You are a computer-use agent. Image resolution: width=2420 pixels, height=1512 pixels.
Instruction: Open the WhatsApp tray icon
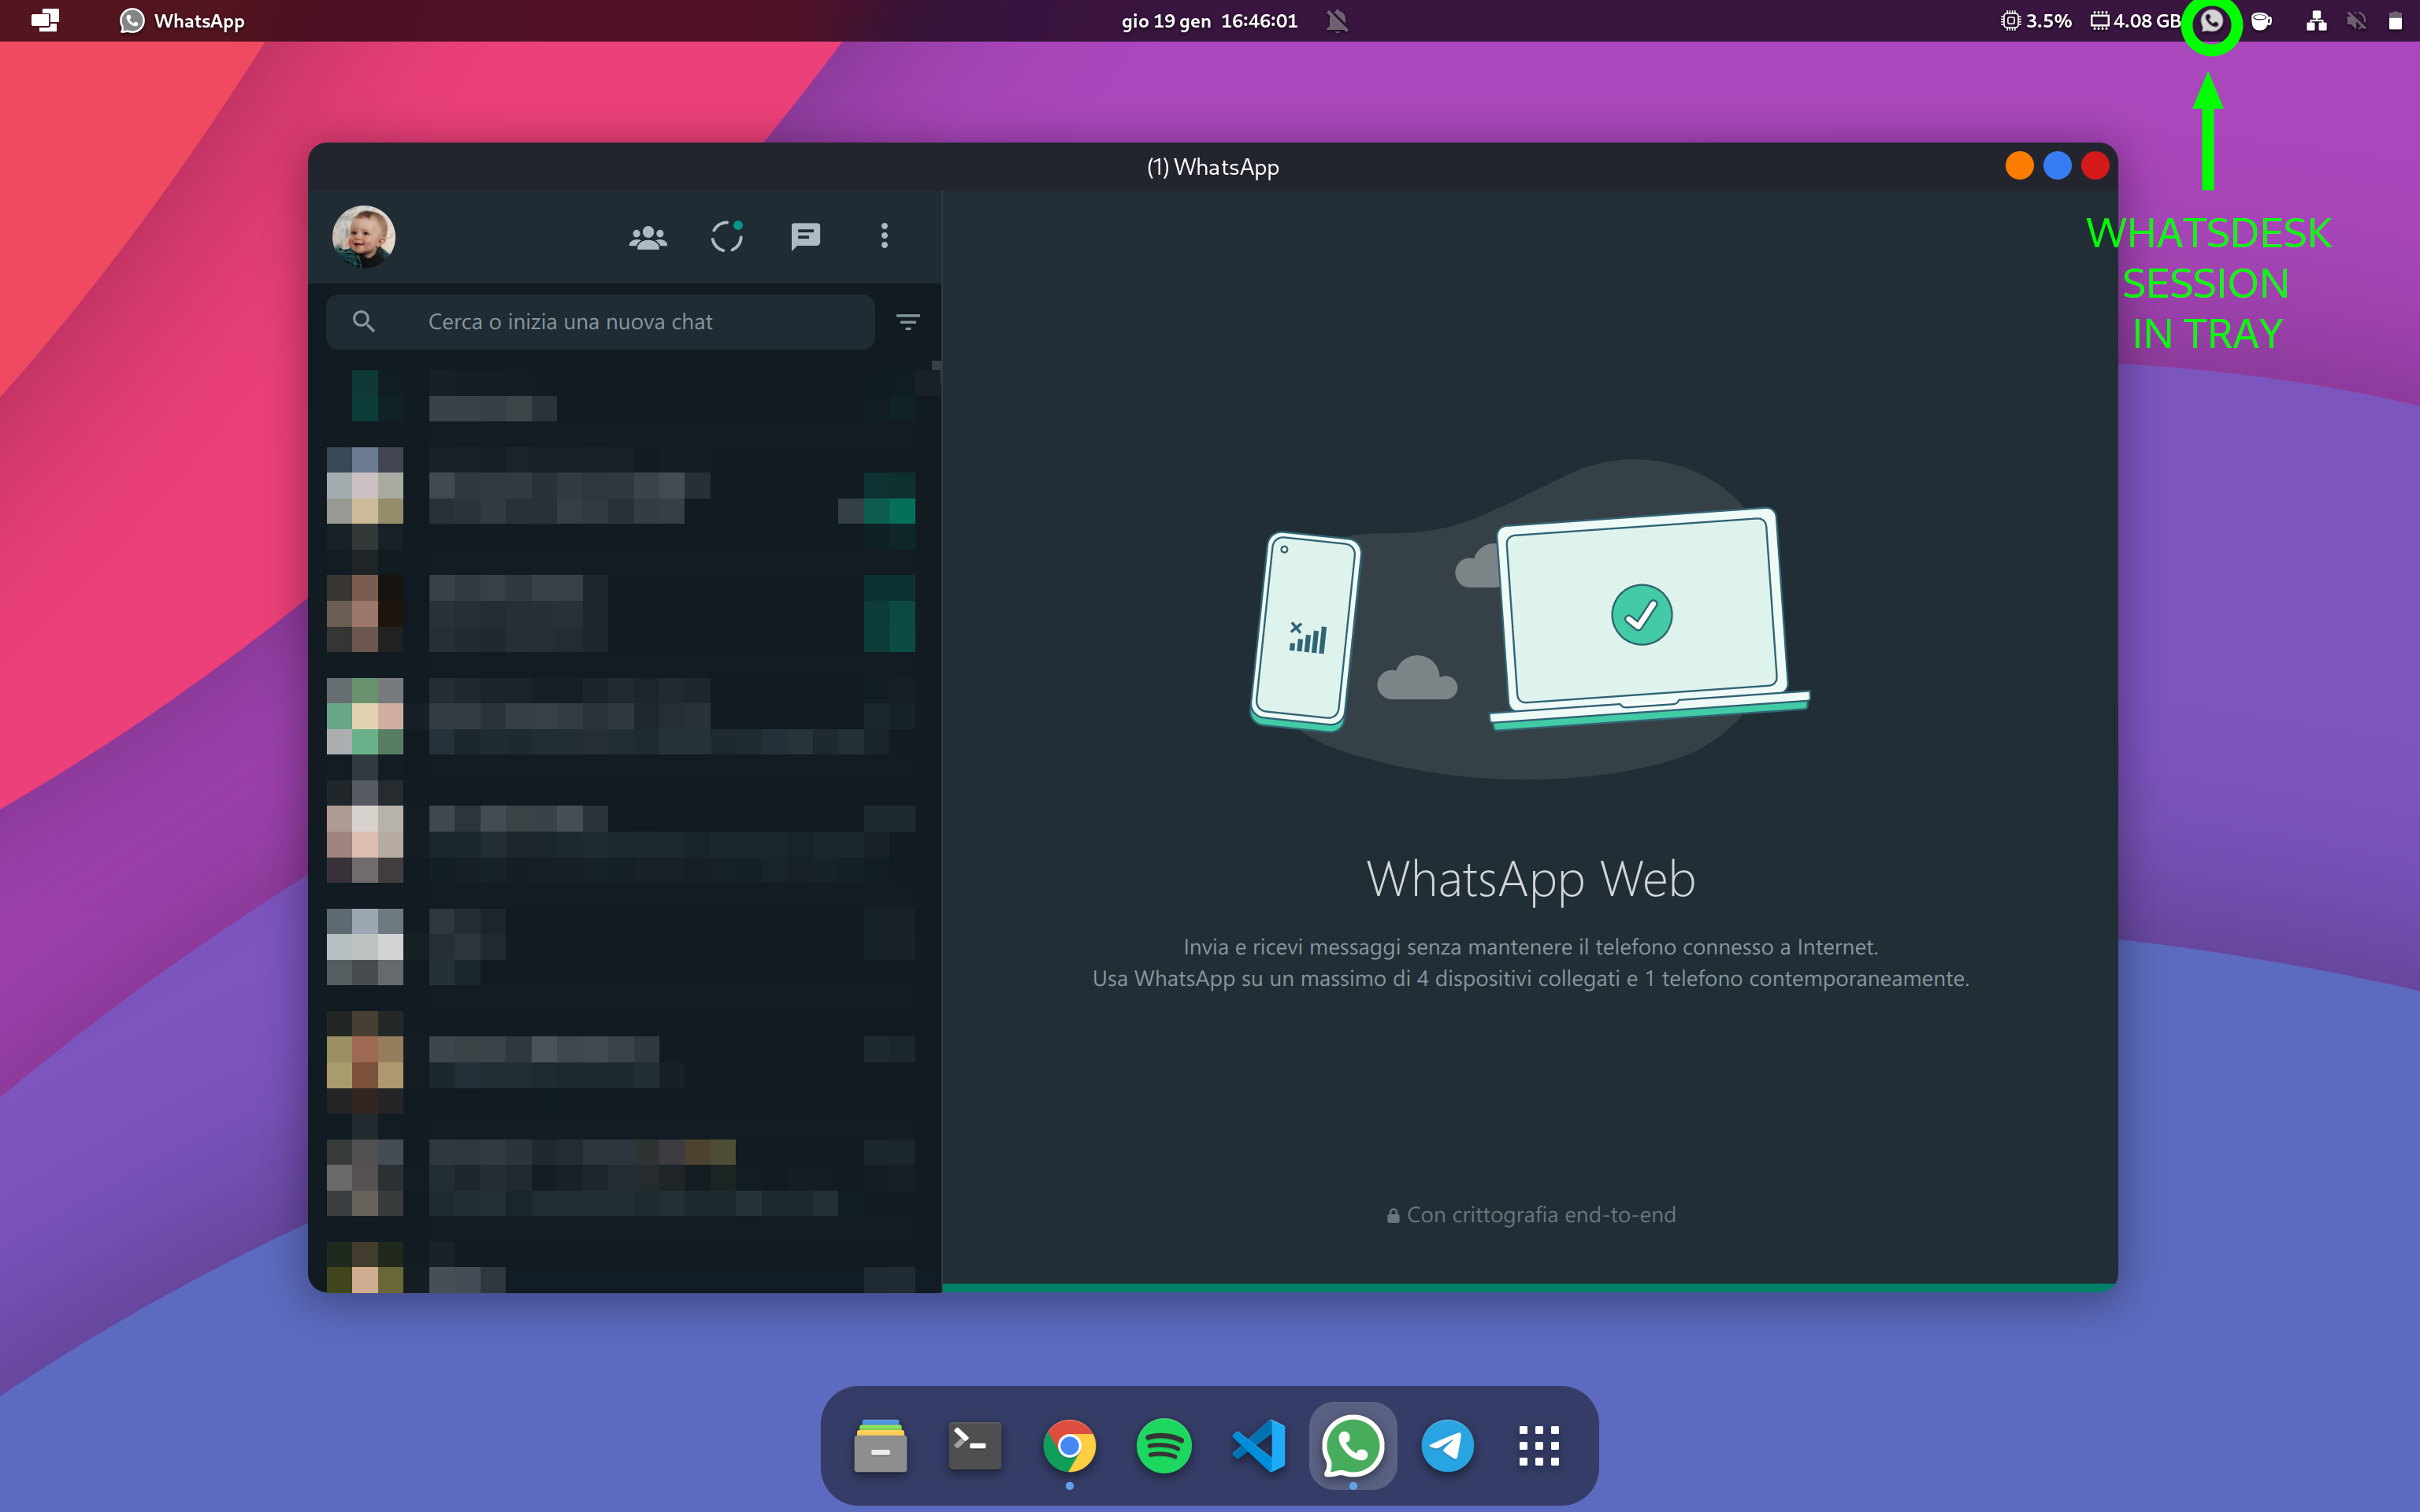2212,21
